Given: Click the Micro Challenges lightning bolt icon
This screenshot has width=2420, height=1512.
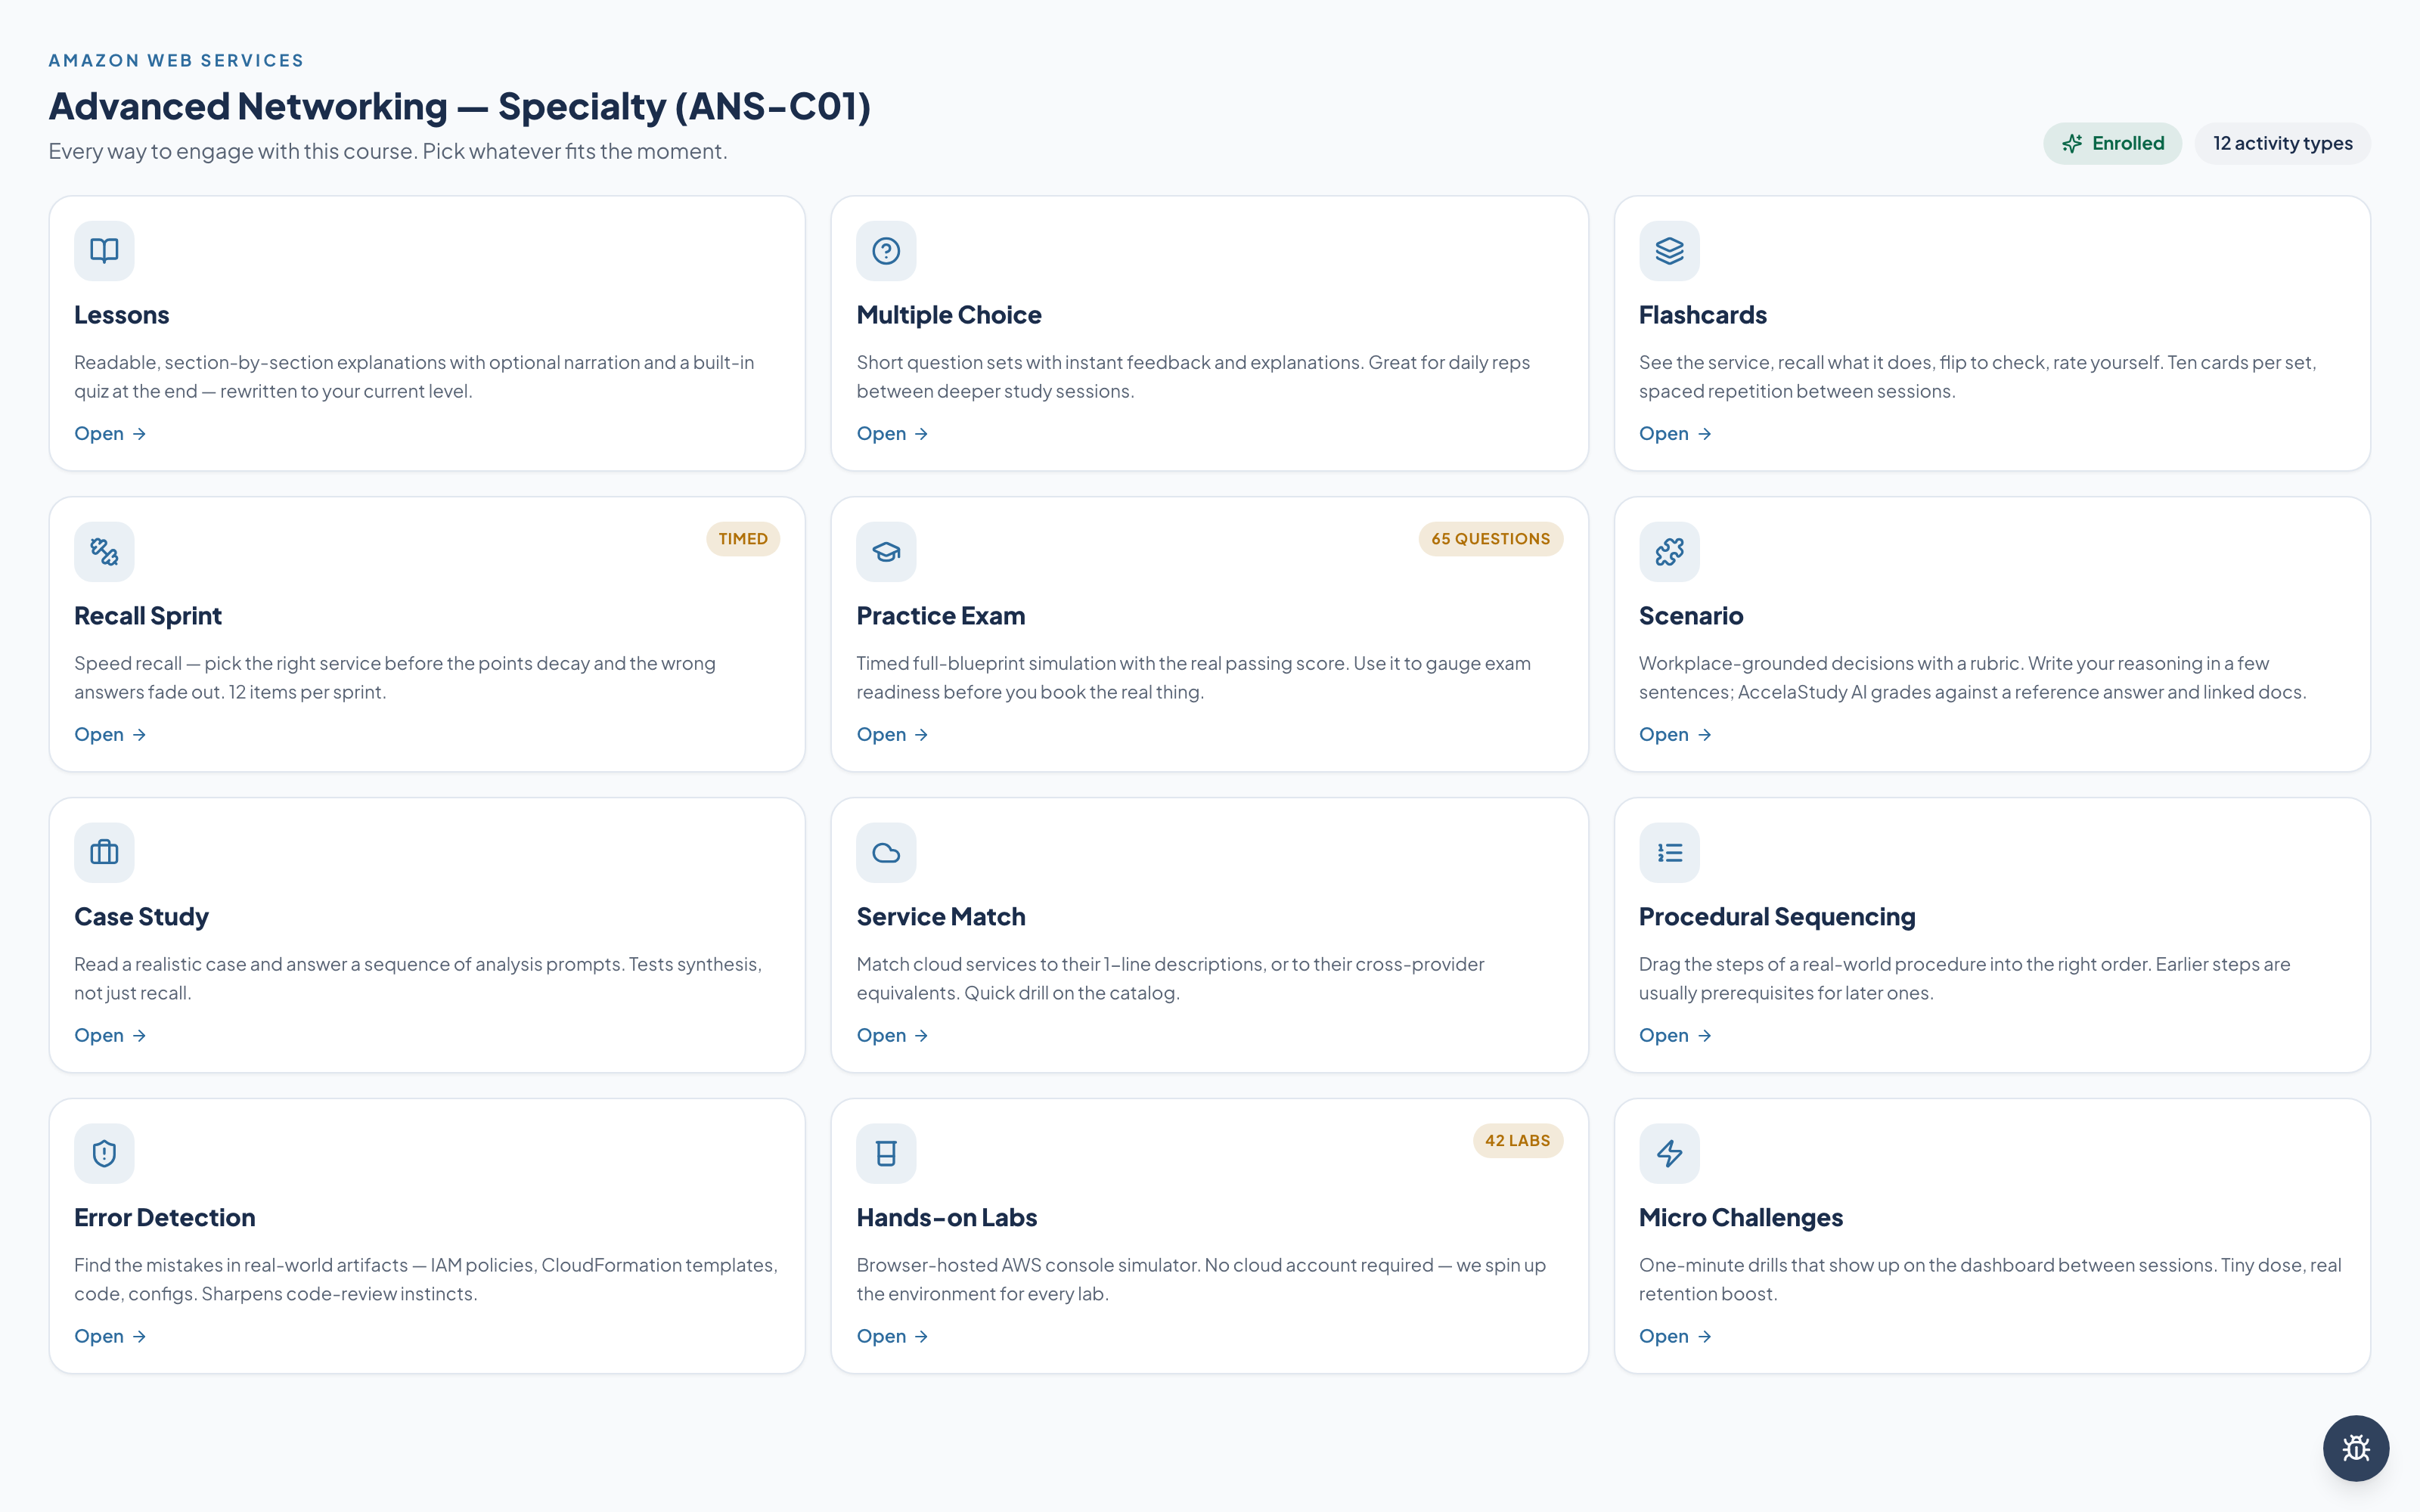Looking at the screenshot, I should pyautogui.click(x=1669, y=1153).
